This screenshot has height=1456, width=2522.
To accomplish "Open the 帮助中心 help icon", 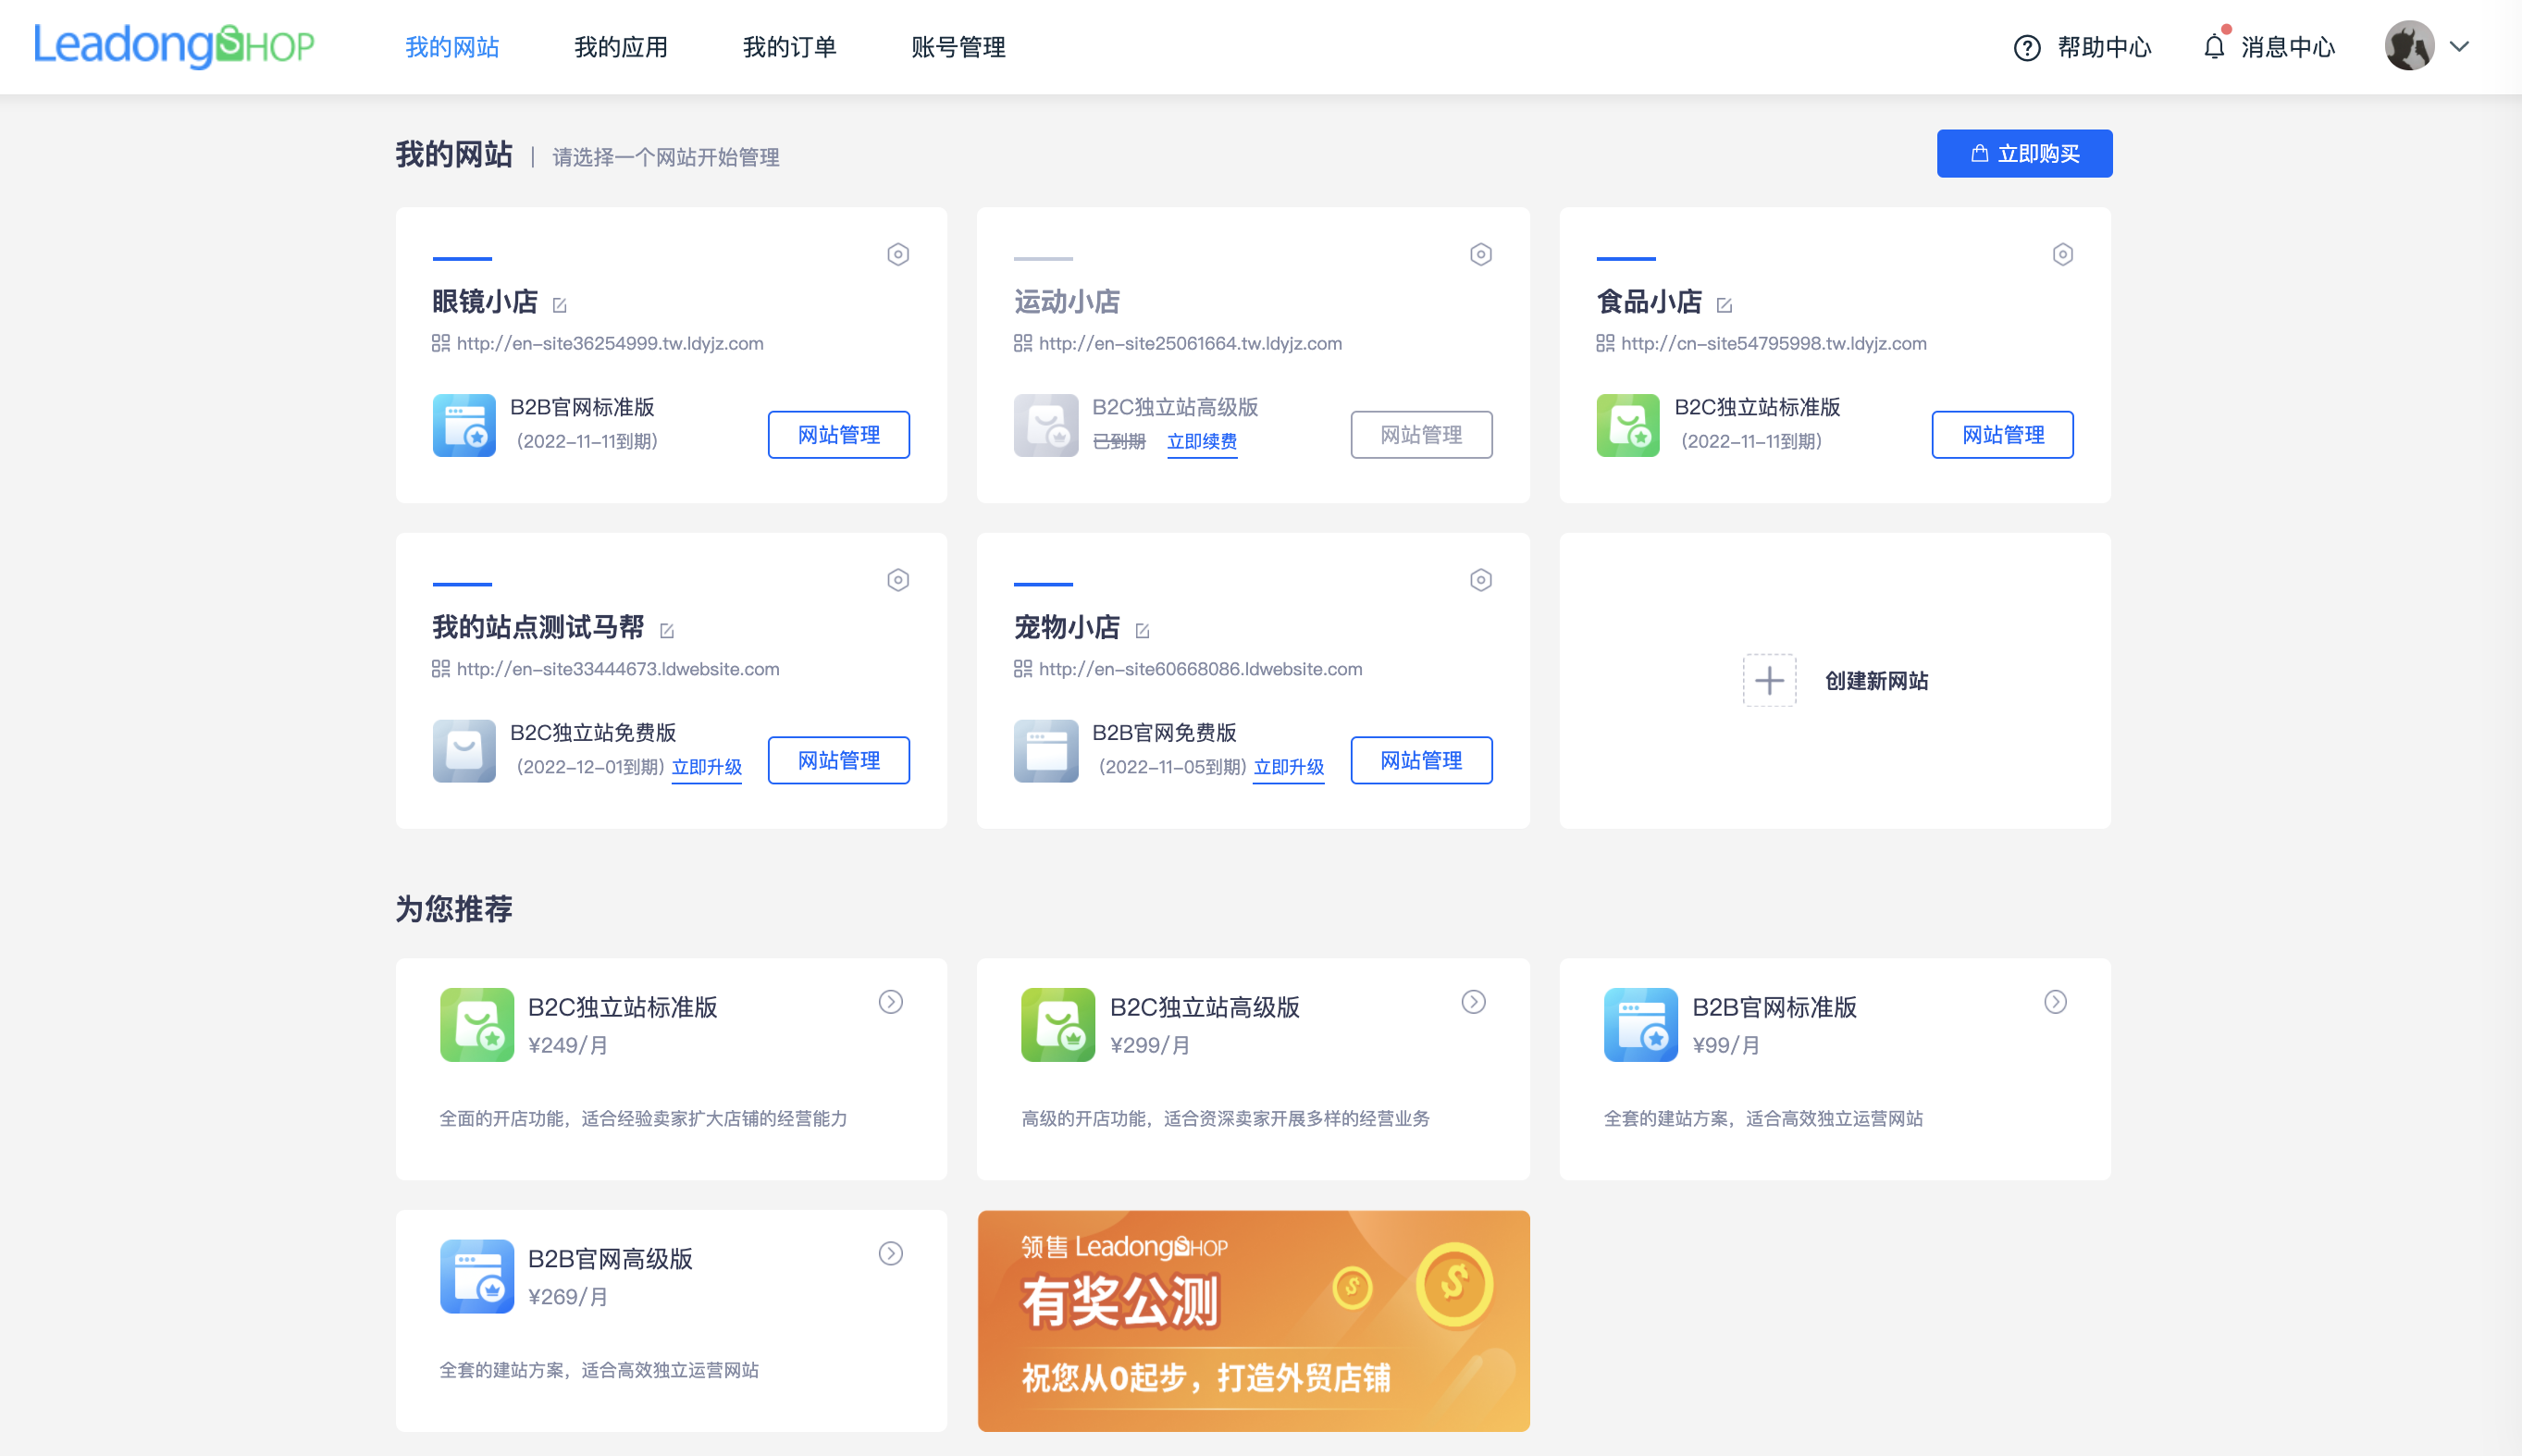I will [x=2026, y=47].
